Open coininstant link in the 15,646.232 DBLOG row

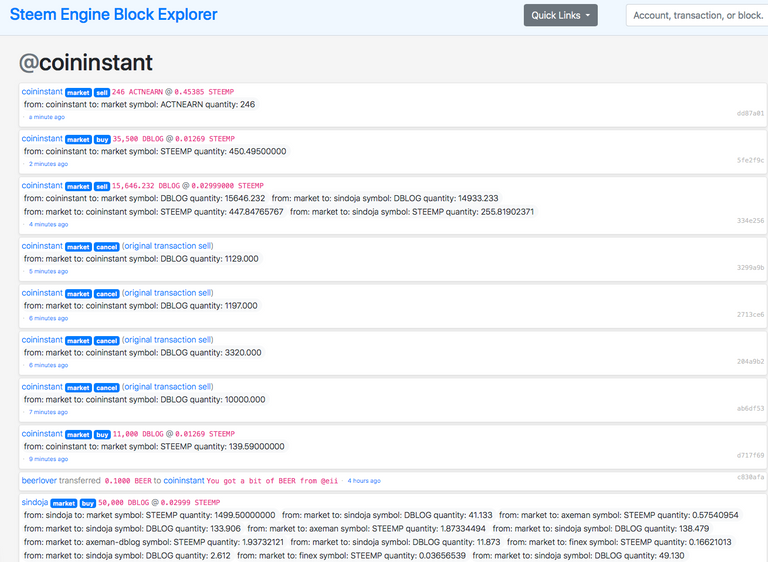(42, 186)
